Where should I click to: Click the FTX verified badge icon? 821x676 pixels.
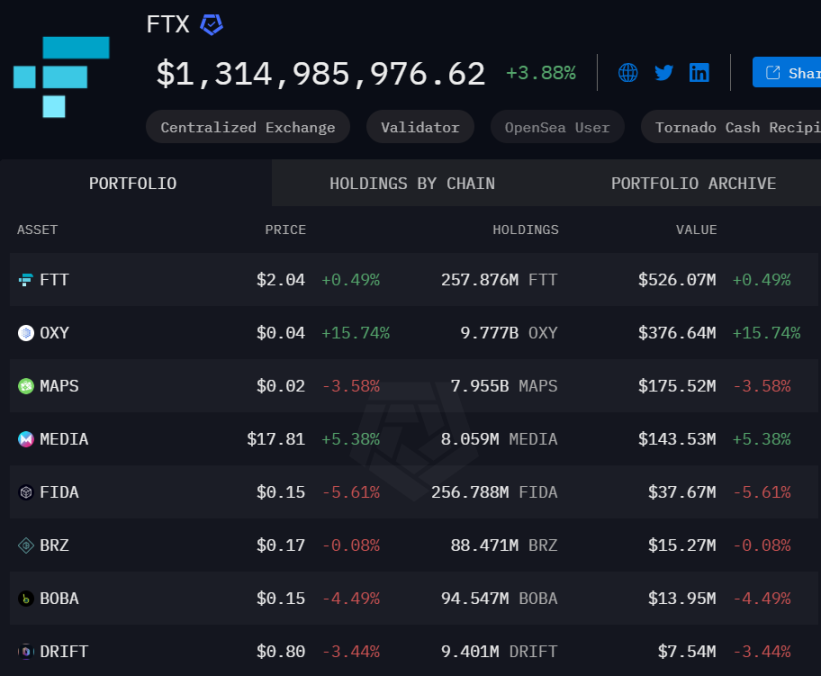211,25
